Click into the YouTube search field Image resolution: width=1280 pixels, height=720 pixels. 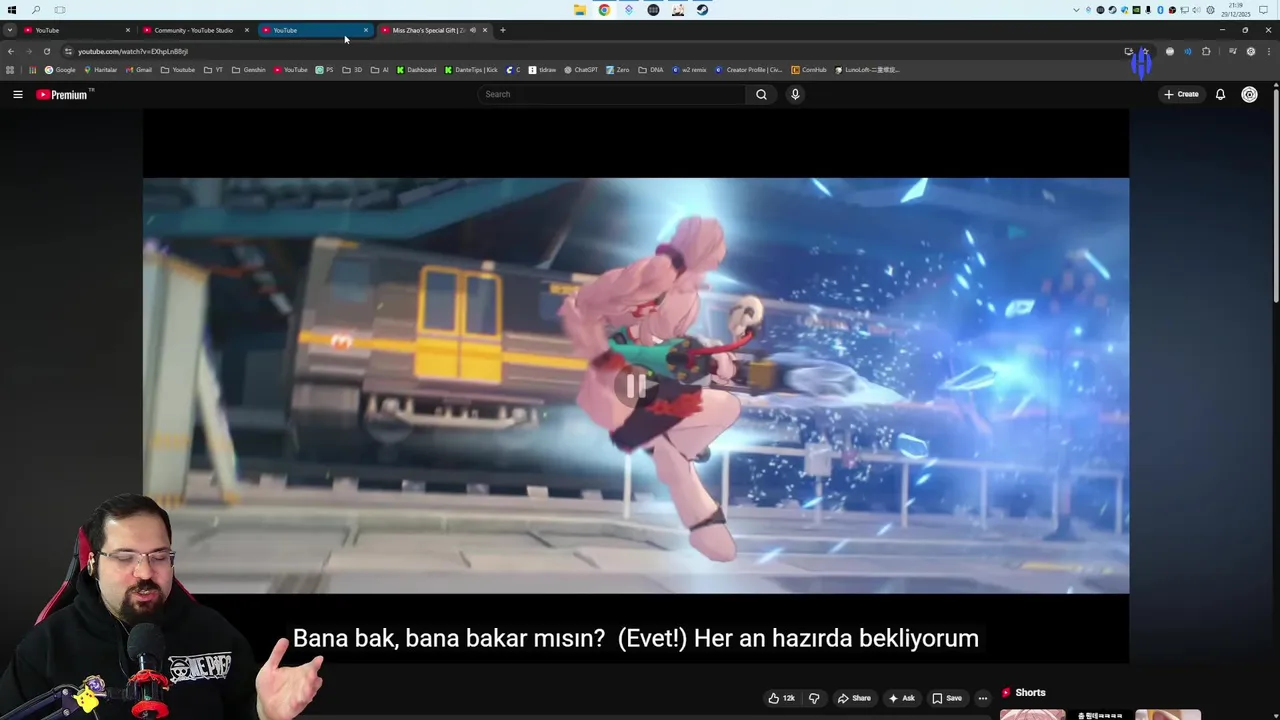click(x=610, y=94)
